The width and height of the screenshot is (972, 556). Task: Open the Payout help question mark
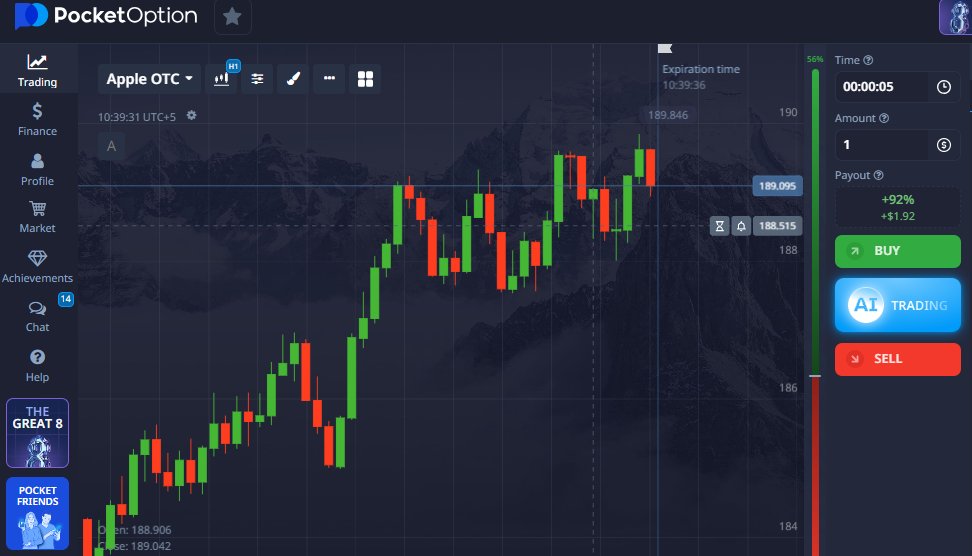878,175
